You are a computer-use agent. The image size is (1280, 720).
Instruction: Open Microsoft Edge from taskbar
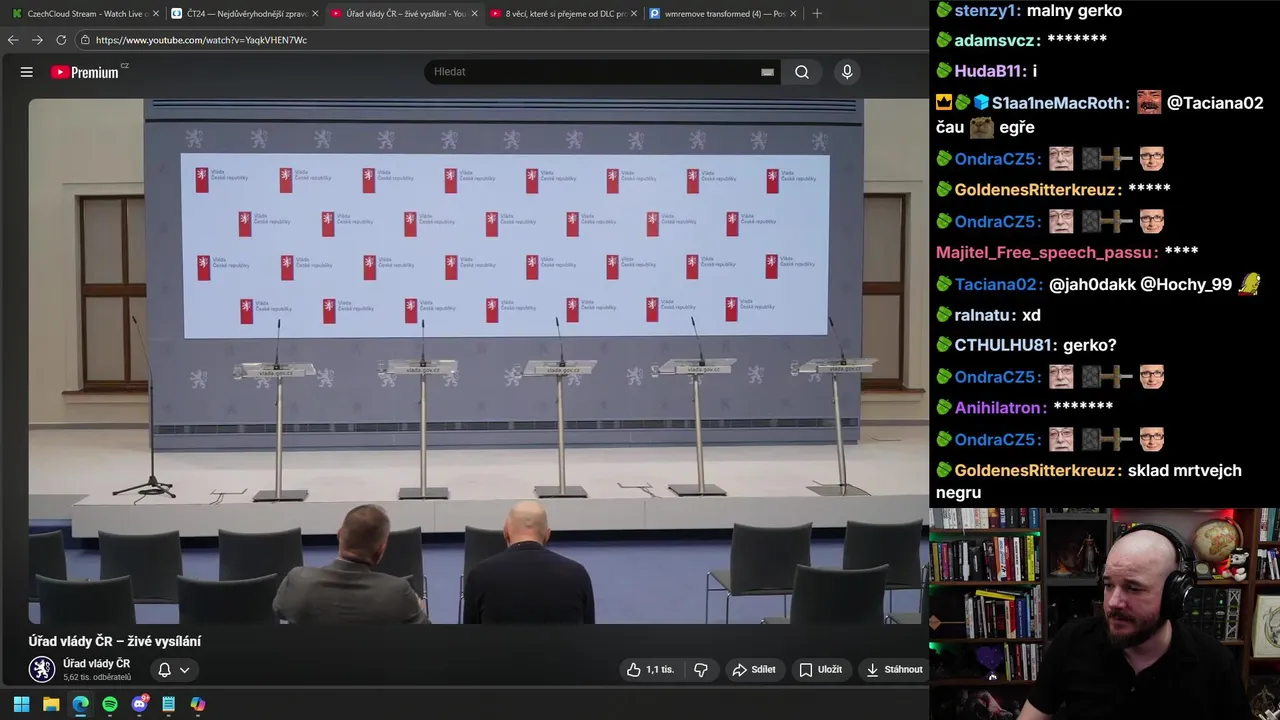coord(80,704)
